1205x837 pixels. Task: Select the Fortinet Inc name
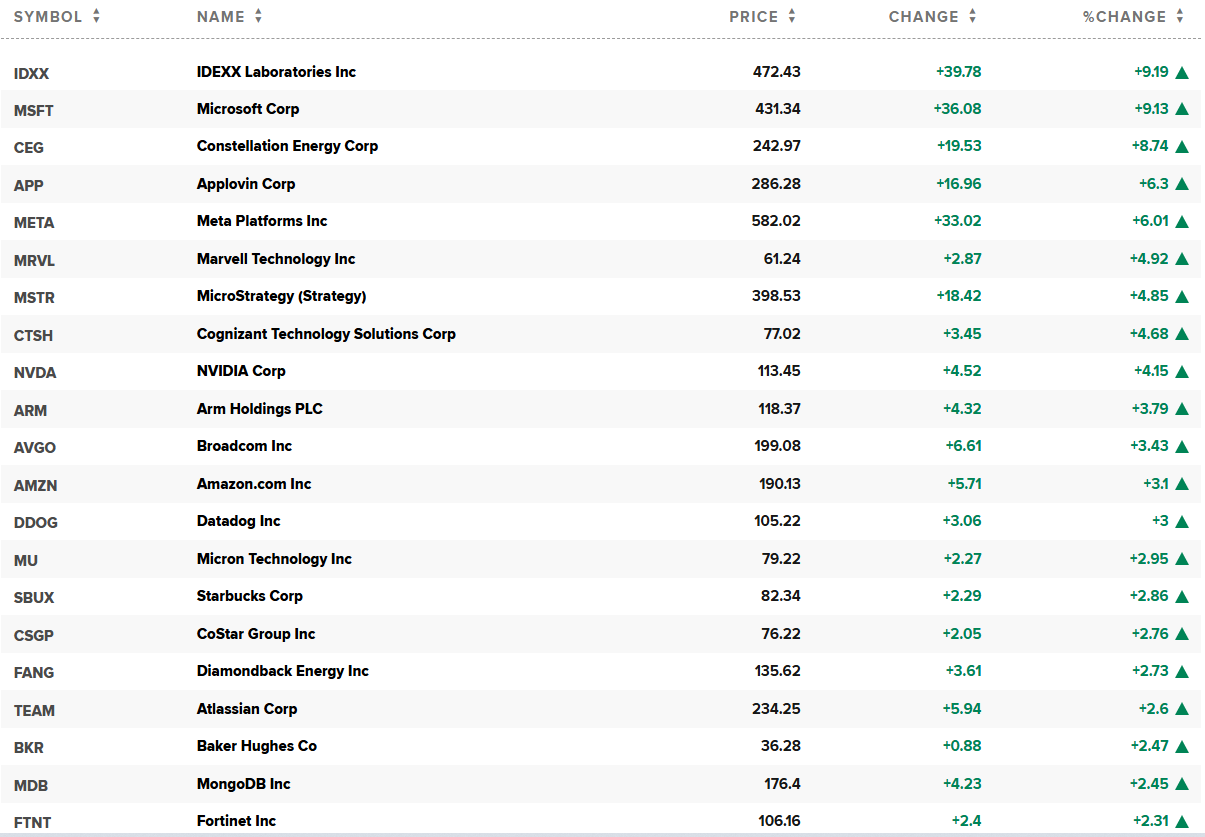[236, 821]
